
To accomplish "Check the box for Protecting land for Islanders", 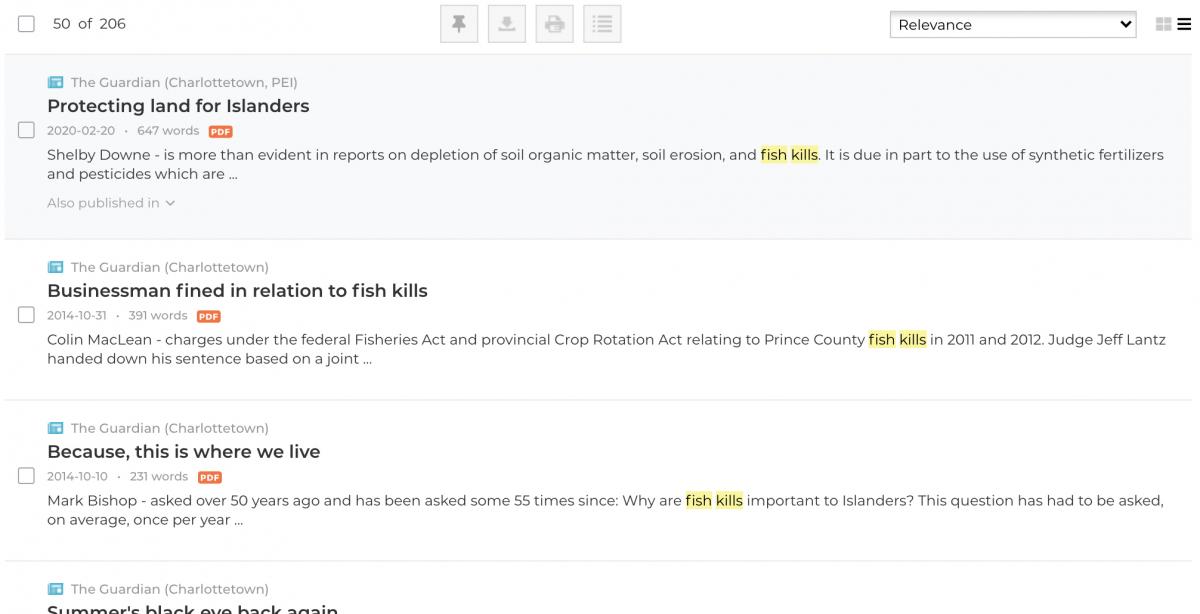I will [26, 130].
